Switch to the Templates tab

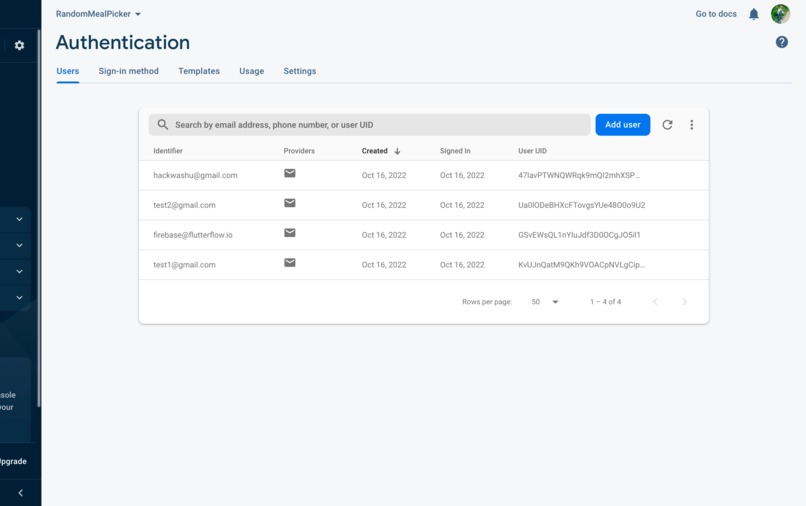[x=199, y=71]
